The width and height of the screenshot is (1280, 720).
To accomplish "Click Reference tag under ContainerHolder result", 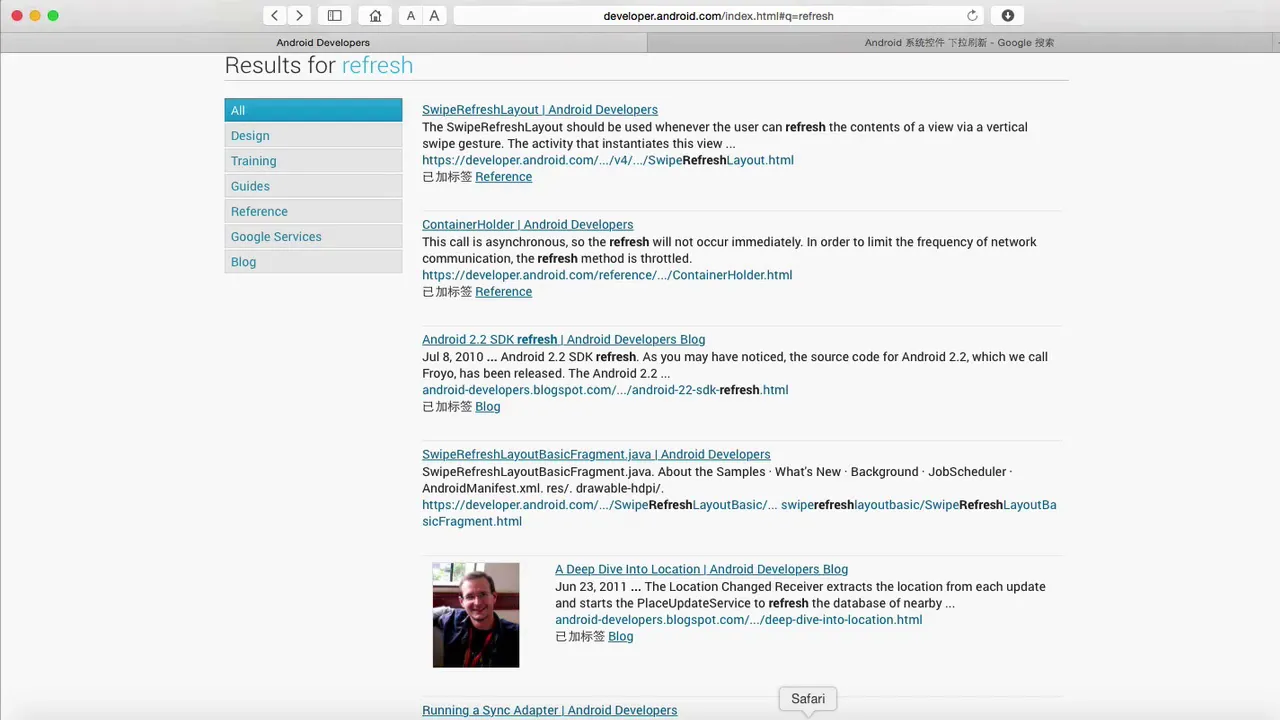I will (x=503, y=291).
